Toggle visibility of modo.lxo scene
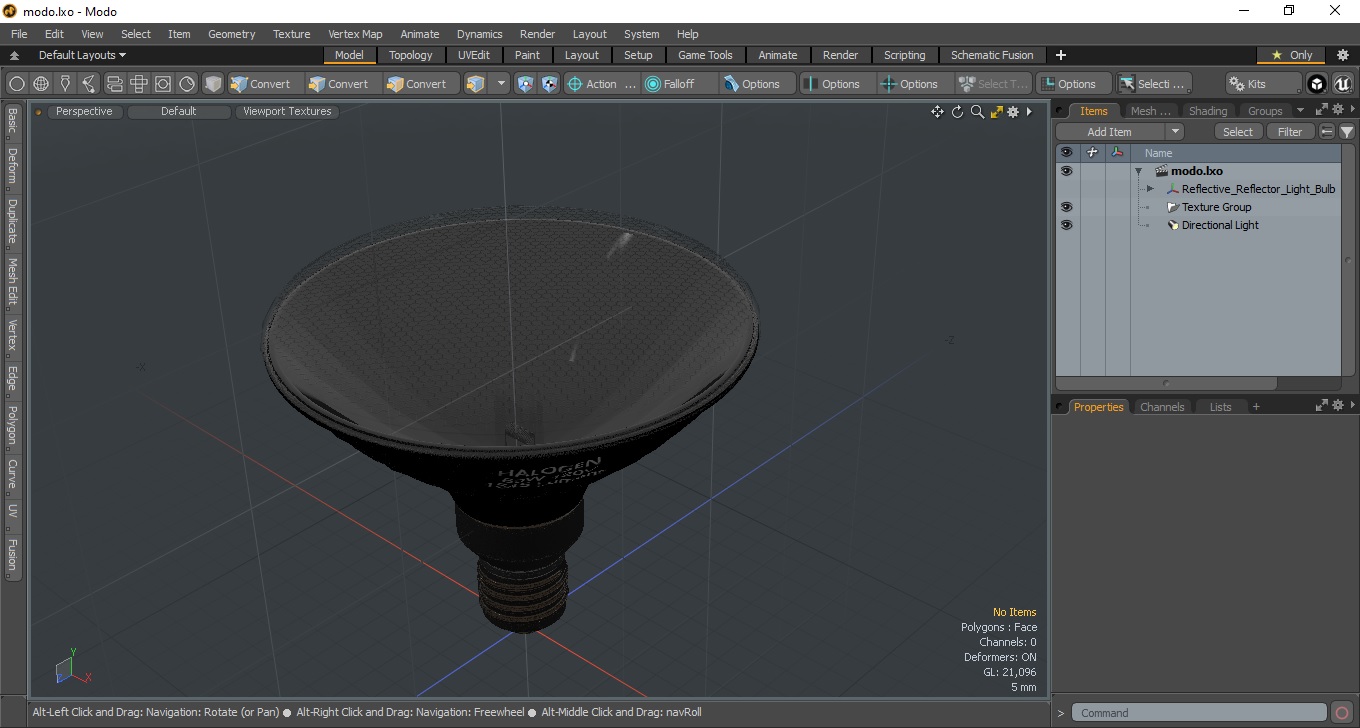The image size is (1360, 728). click(1066, 171)
